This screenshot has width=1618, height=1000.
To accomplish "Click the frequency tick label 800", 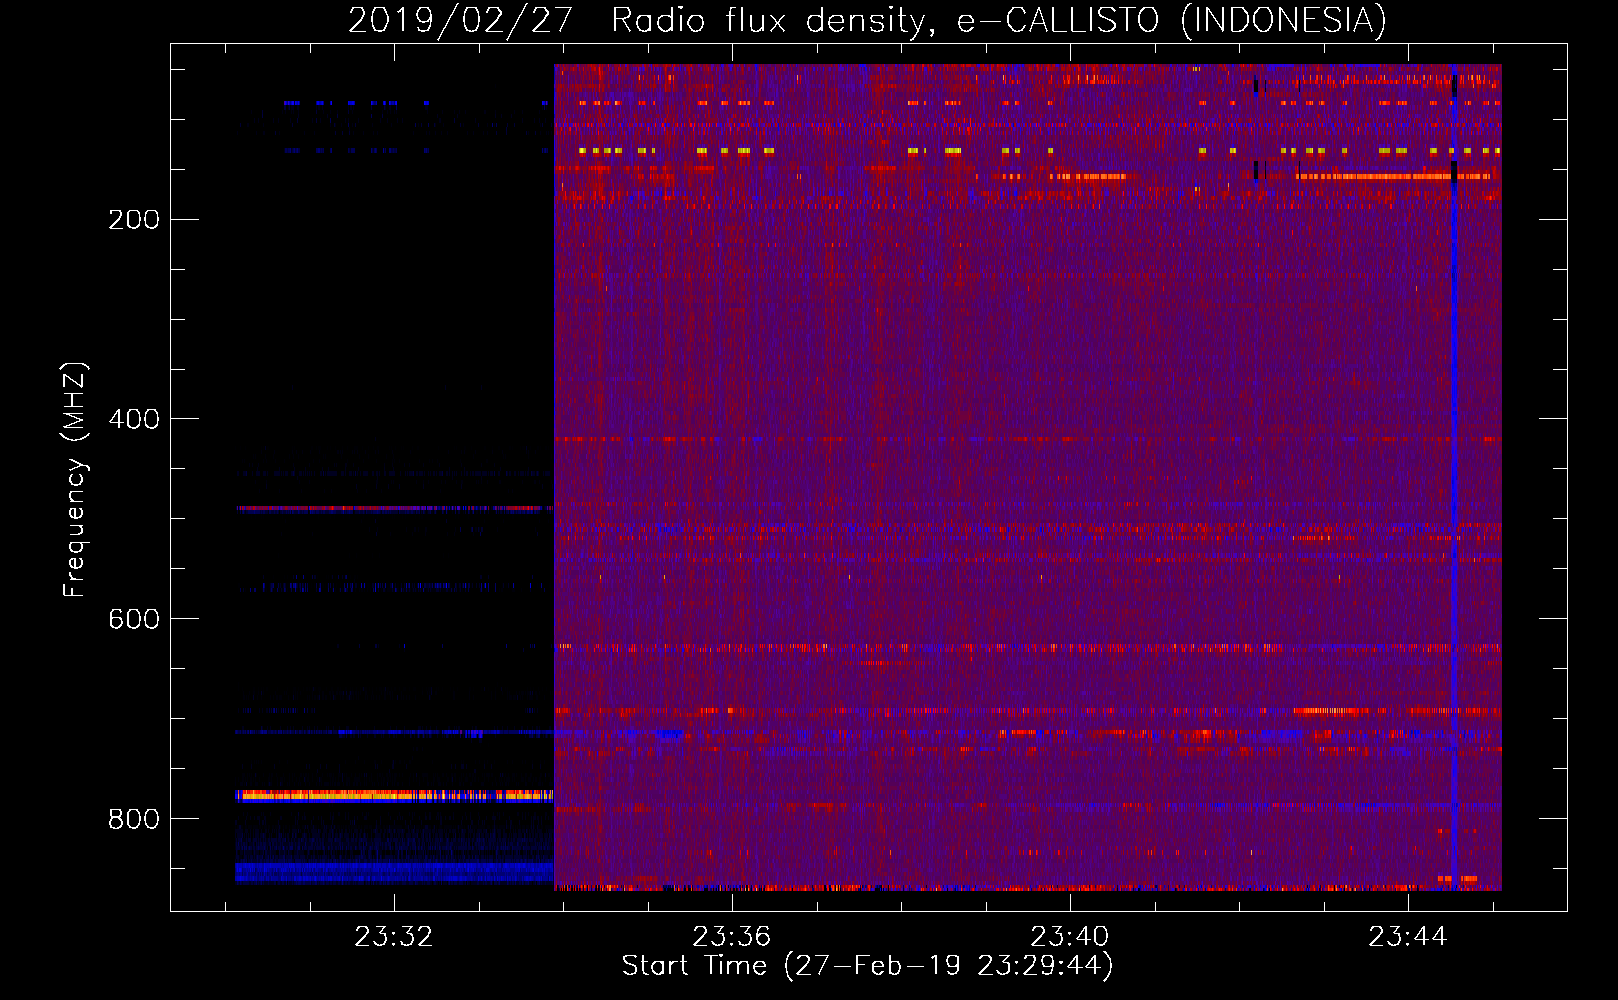I will (x=134, y=820).
